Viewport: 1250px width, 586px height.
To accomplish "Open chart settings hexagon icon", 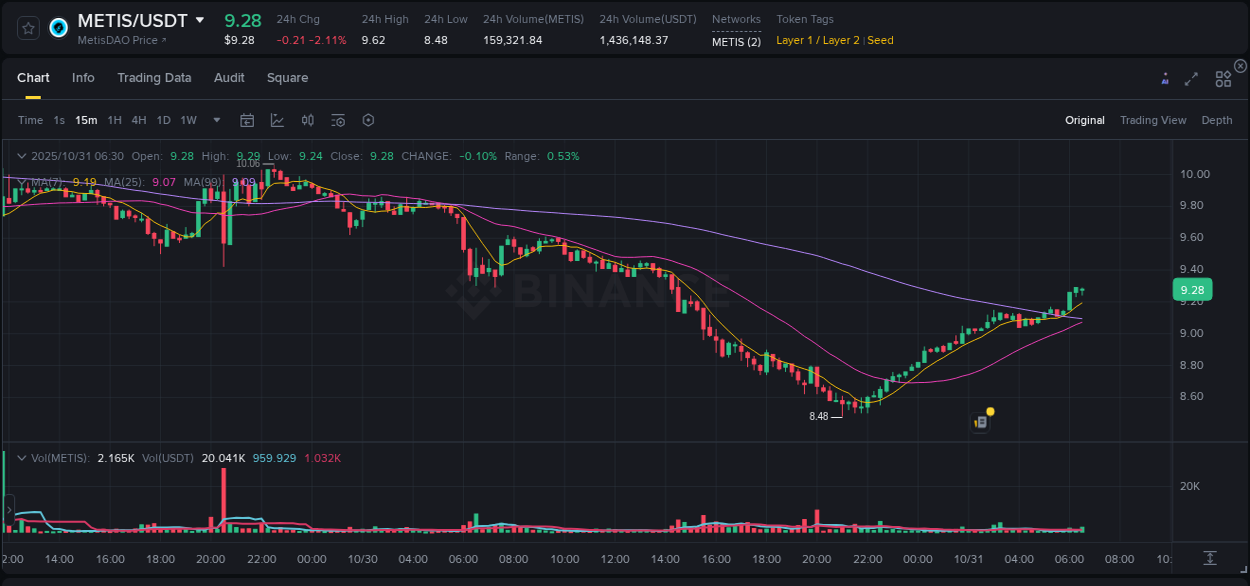I will click(x=368, y=120).
